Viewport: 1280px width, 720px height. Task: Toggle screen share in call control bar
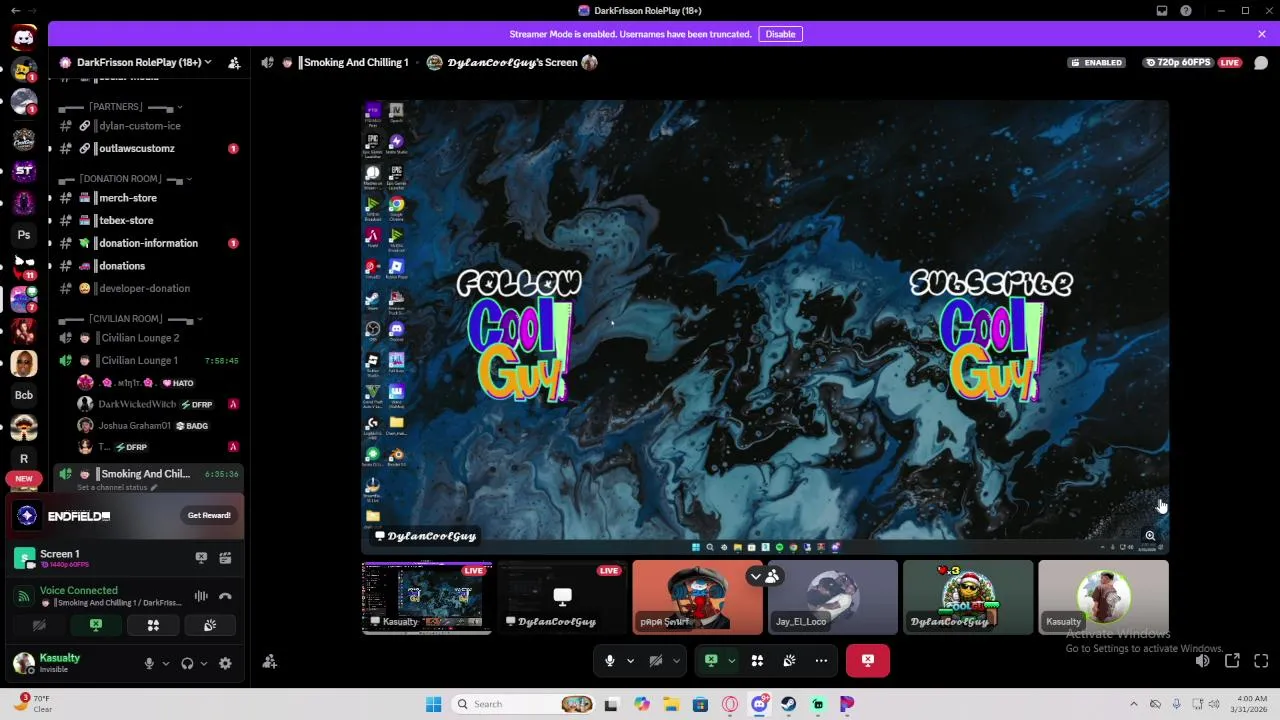[711, 660]
